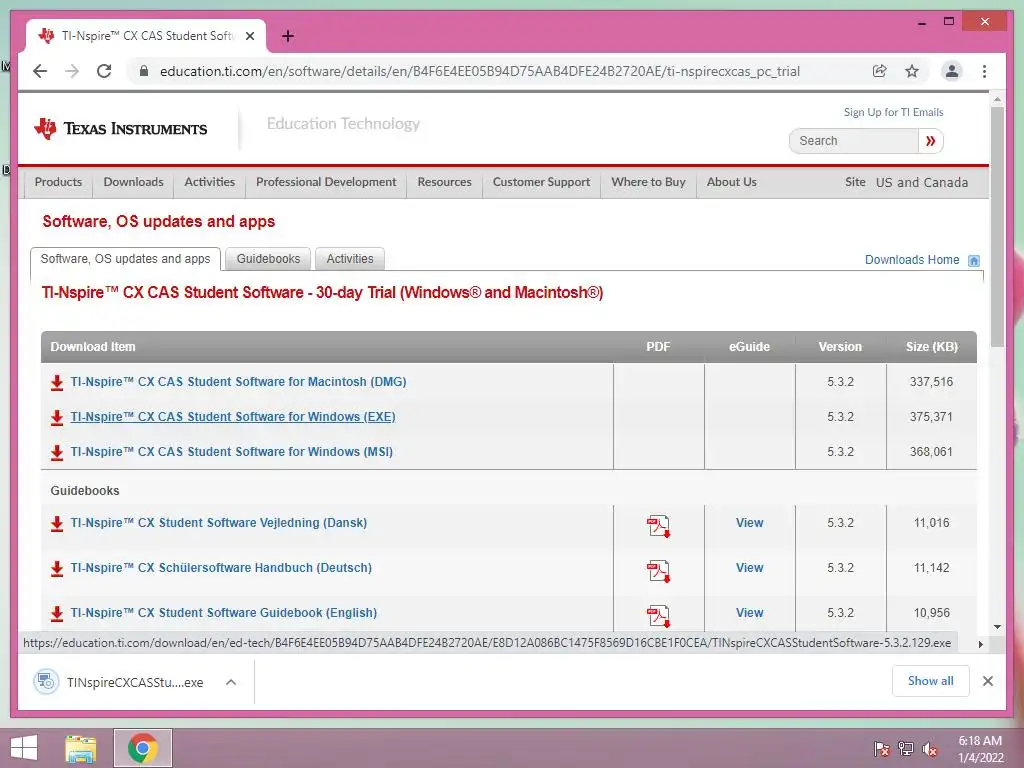This screenshot has width=1024, height=768.
Task: Open Sign Up for TI Emails link
Action: click(x=893, y=112)
